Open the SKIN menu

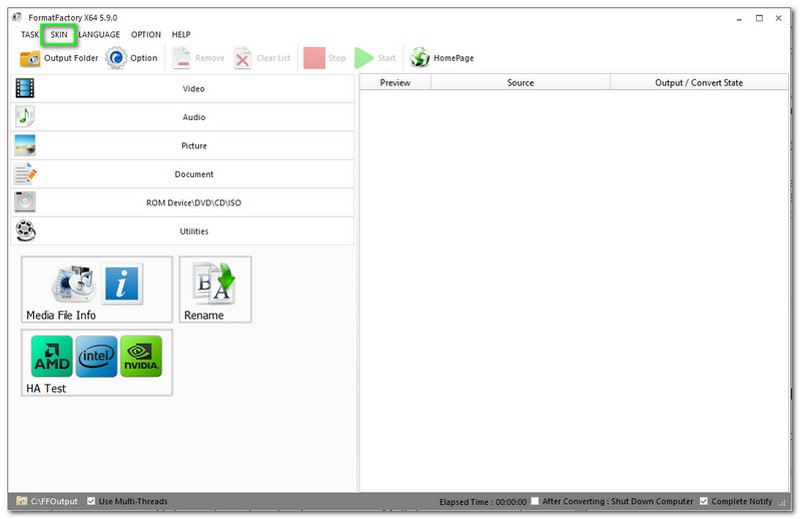[x=59, y=35]
